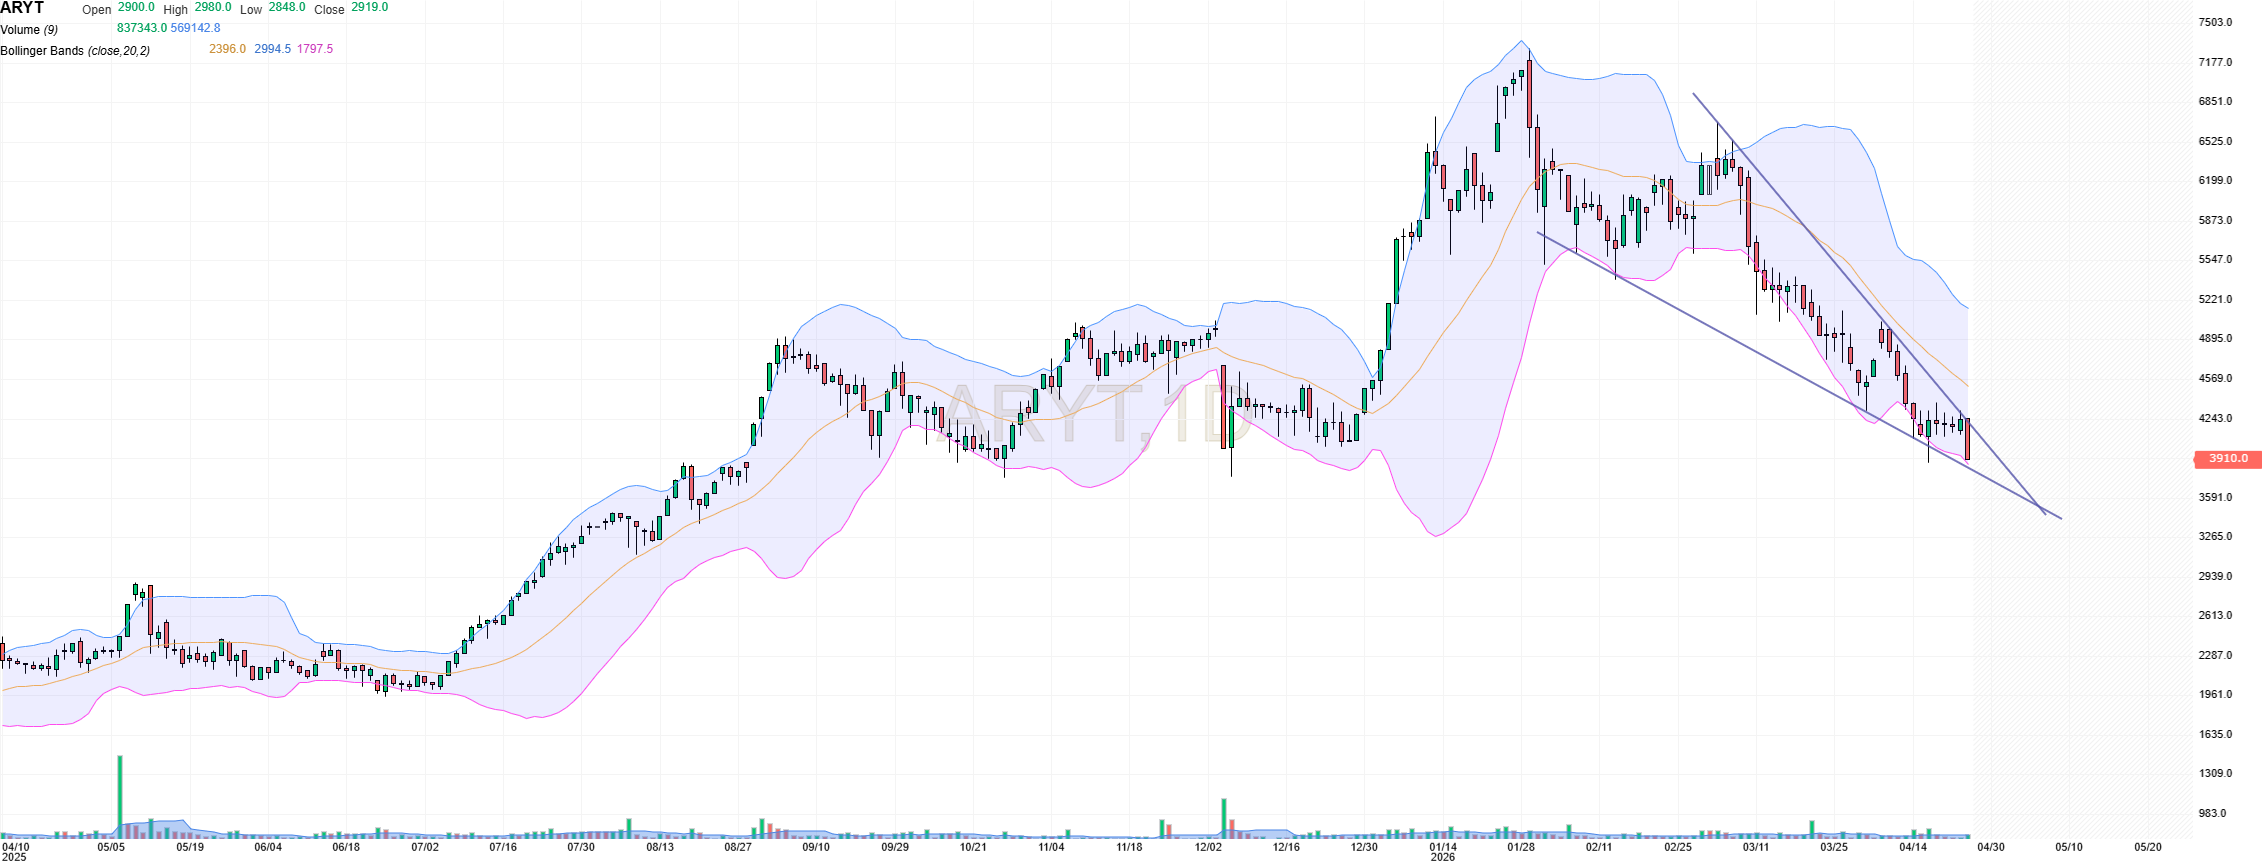Click the 12/30 date on the time axis
The width and height of the screenshot is (2262, 865).
[x=1364, y=848]
